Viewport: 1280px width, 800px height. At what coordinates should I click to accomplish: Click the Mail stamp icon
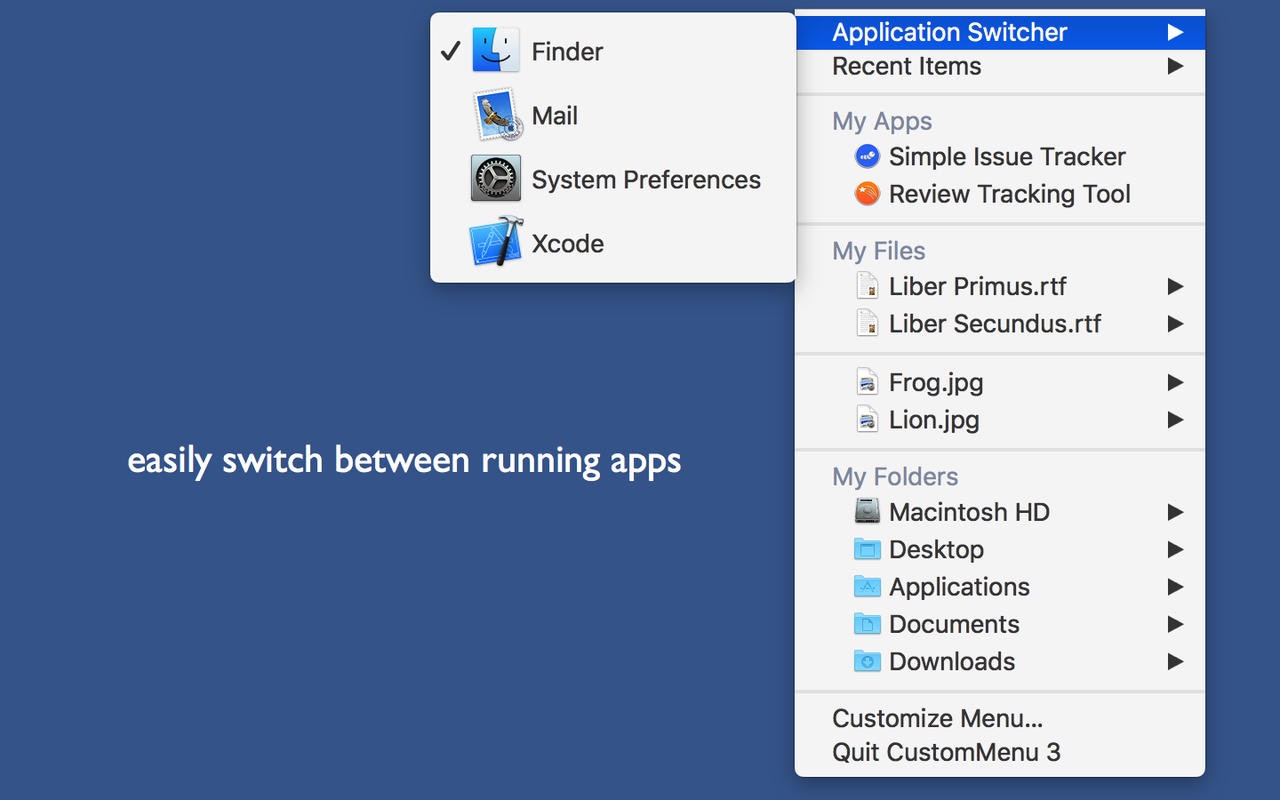(496, 115)
